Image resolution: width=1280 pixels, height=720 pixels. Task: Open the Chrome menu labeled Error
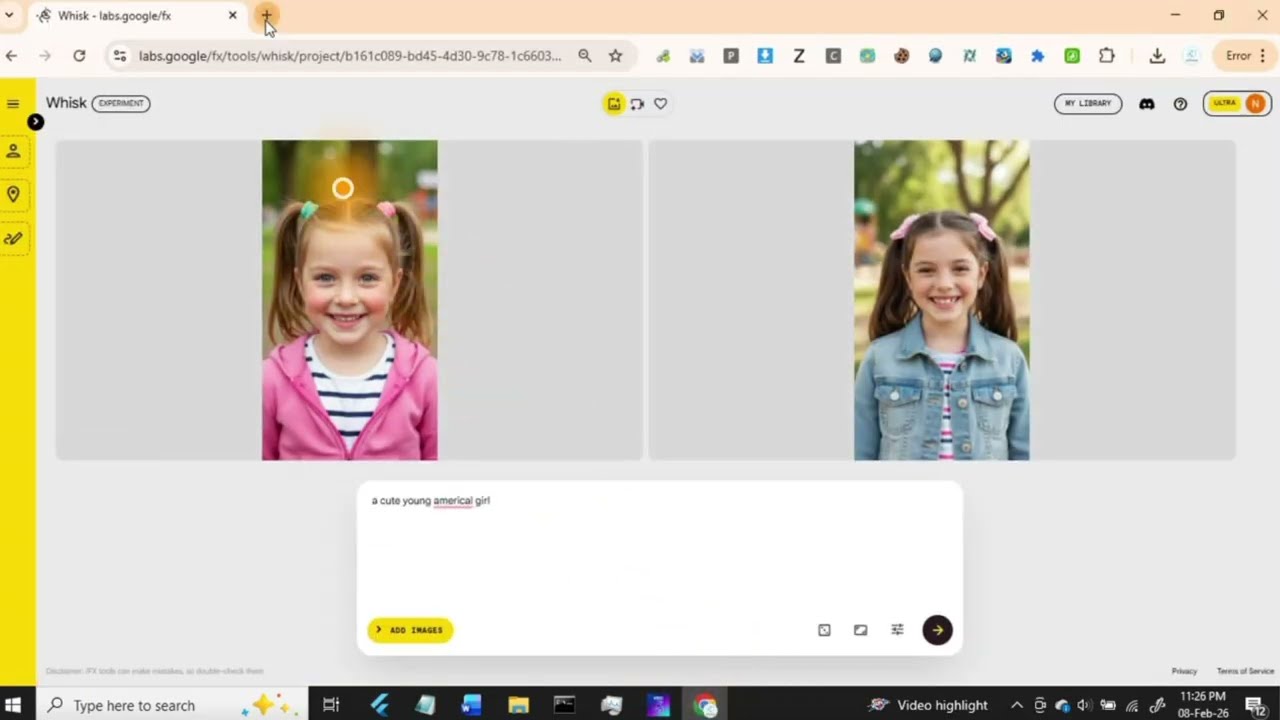point(1246,56)
